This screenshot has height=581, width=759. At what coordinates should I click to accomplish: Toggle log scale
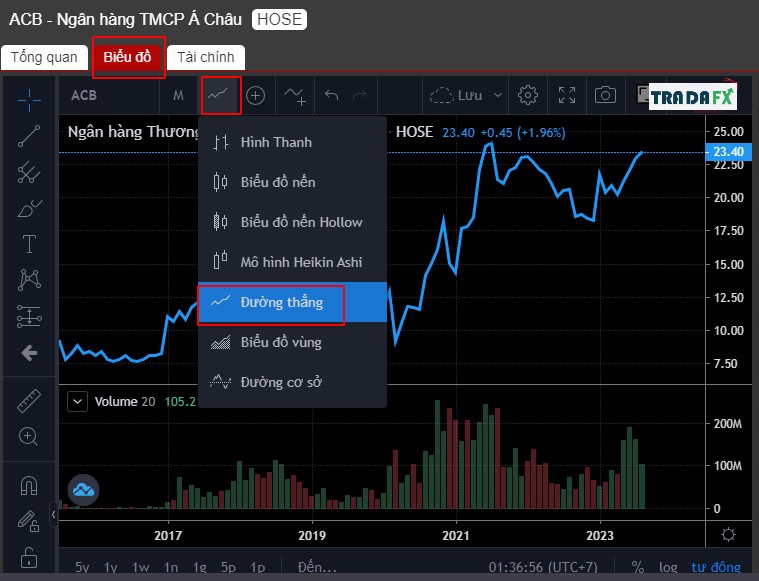tap(668, 567)
